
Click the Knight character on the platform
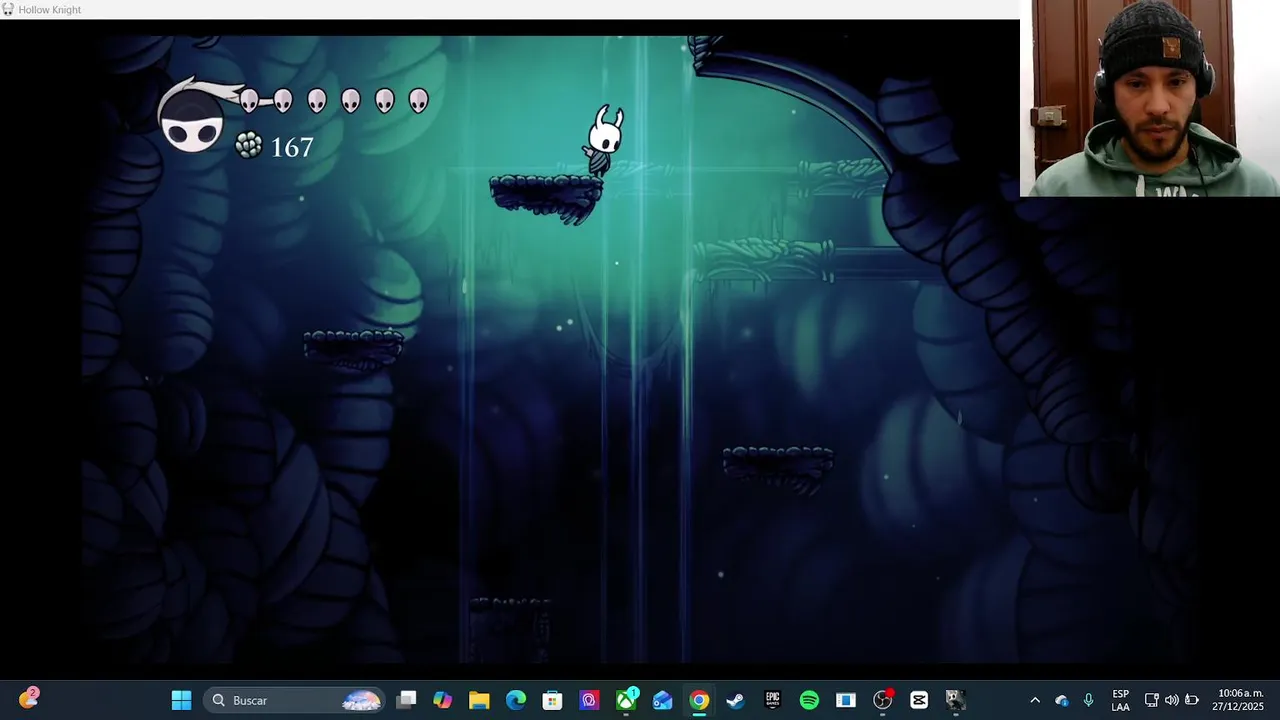[x=603, y=141]
